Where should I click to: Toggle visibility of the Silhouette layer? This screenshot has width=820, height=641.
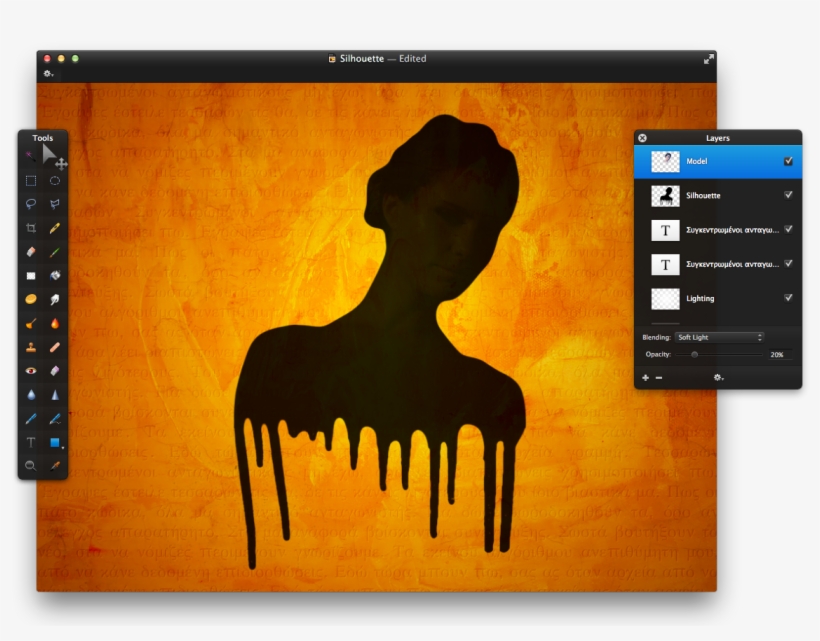[x=789, y=195]
